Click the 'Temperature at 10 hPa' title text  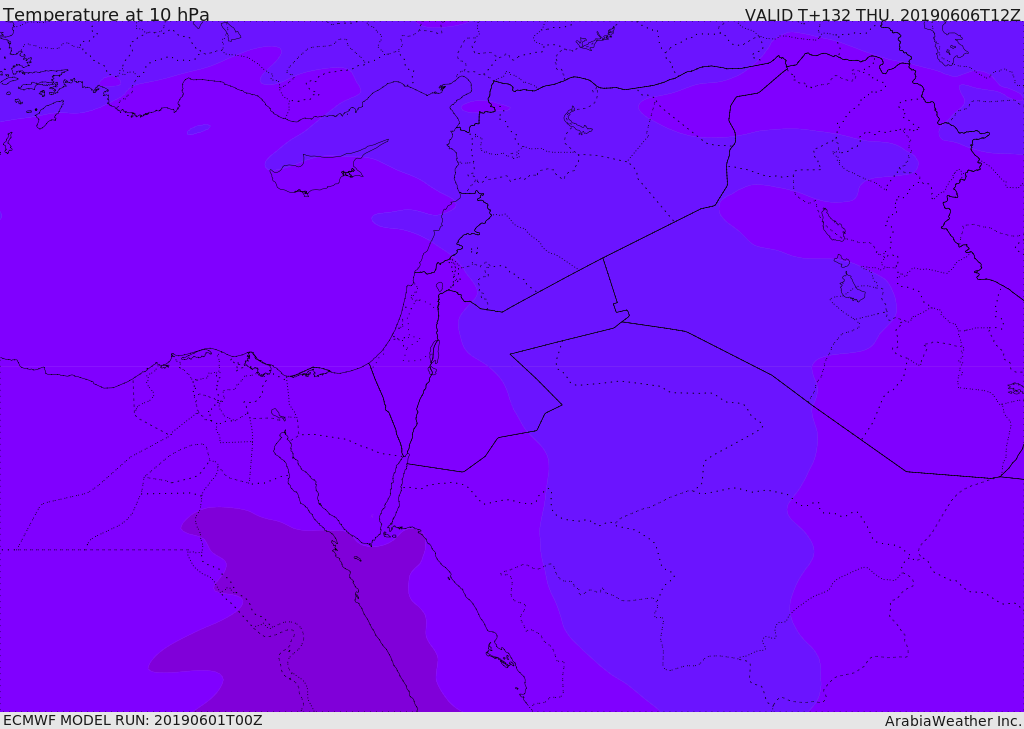coord(106,14)
